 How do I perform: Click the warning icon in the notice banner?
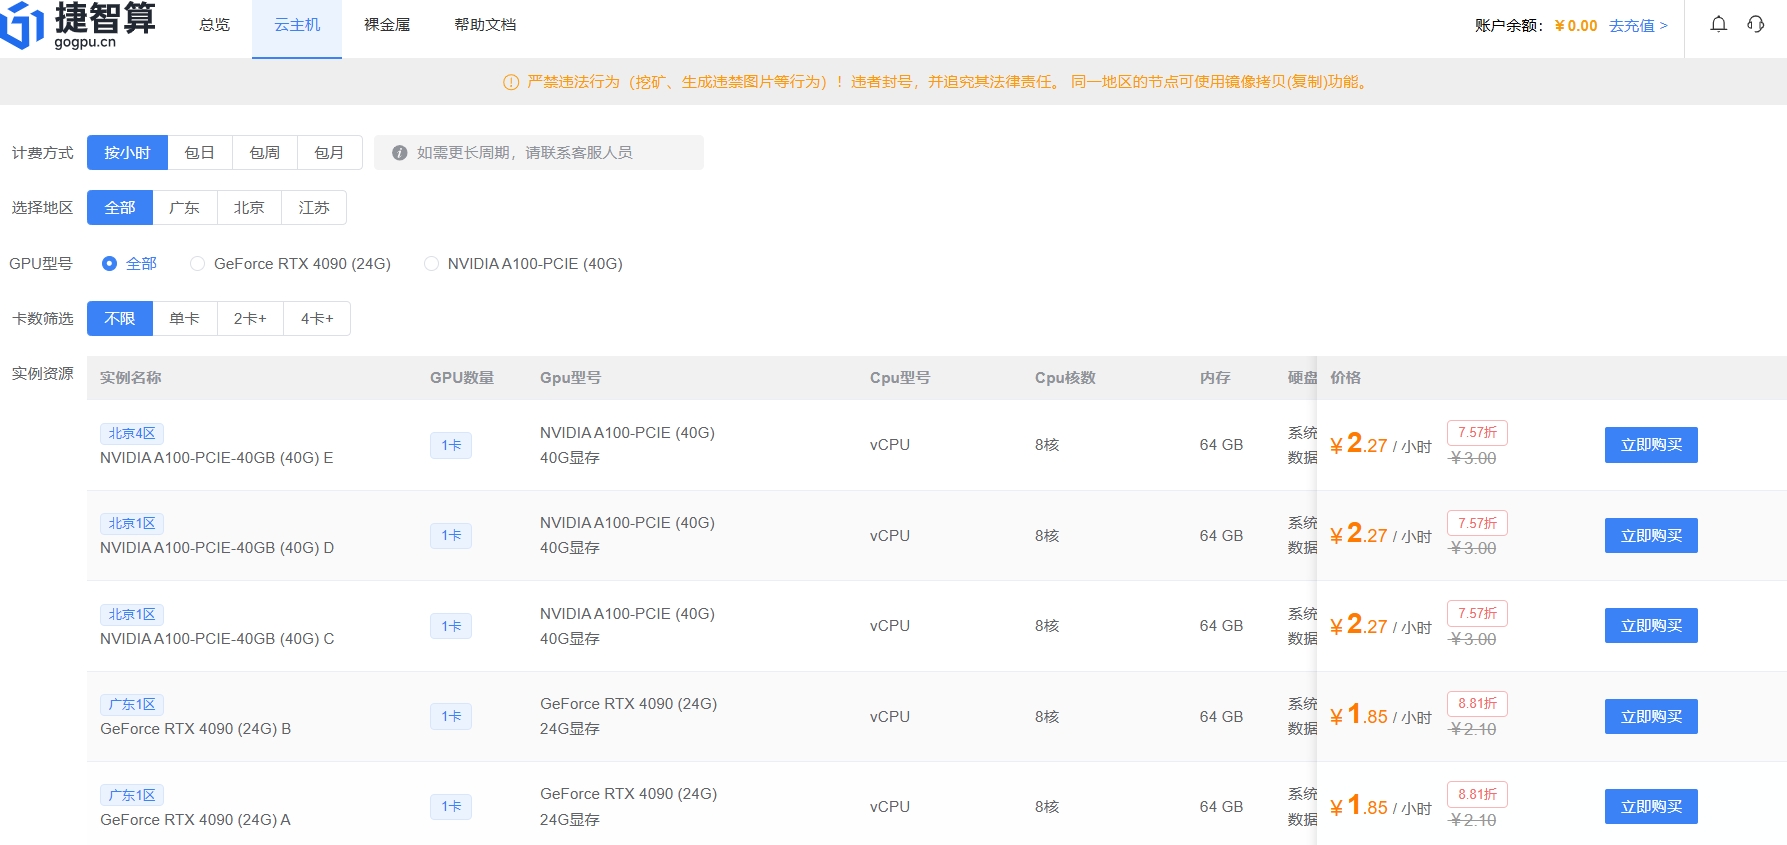click(511, 82)
